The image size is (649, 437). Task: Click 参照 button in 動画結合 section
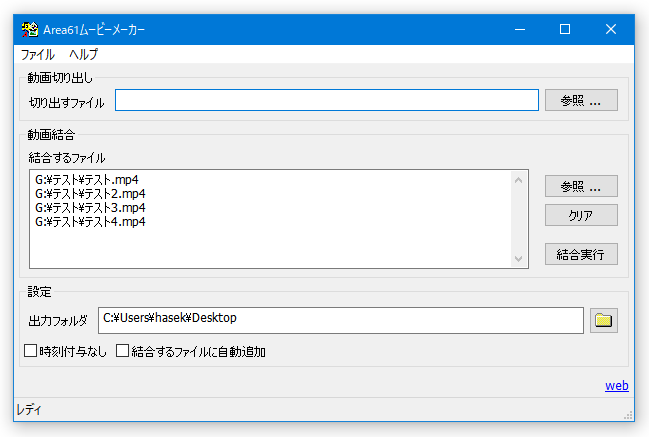coord(581,186)
